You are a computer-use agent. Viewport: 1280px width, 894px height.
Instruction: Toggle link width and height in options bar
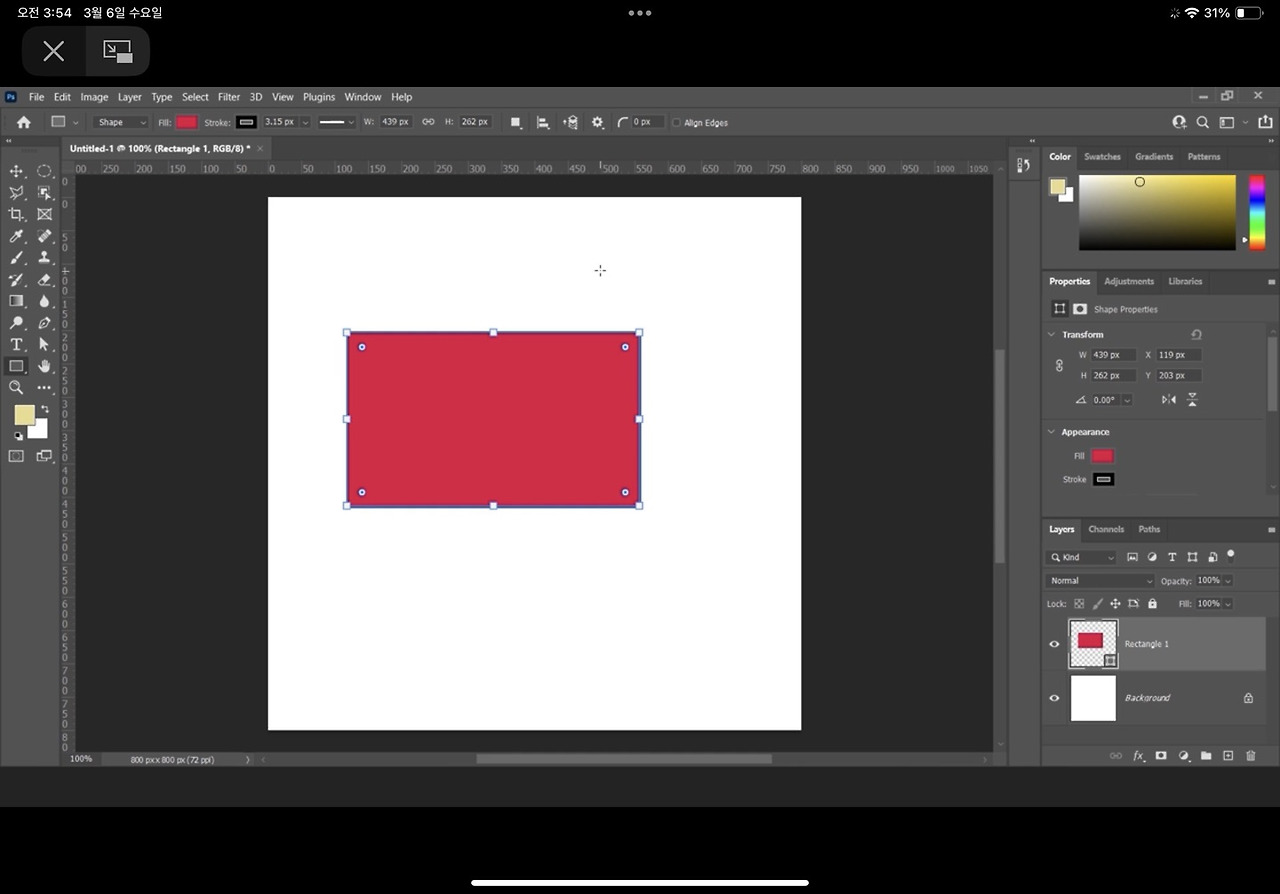point(428,122)
